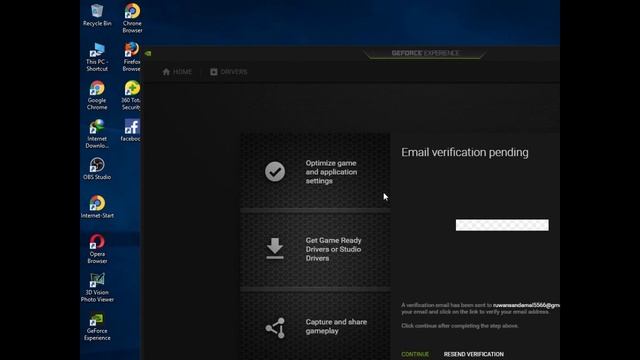This screenshot has height=360, width=640.
Task: Open Google Chrome desktop shortcut
Action: (x=97, y=96)
